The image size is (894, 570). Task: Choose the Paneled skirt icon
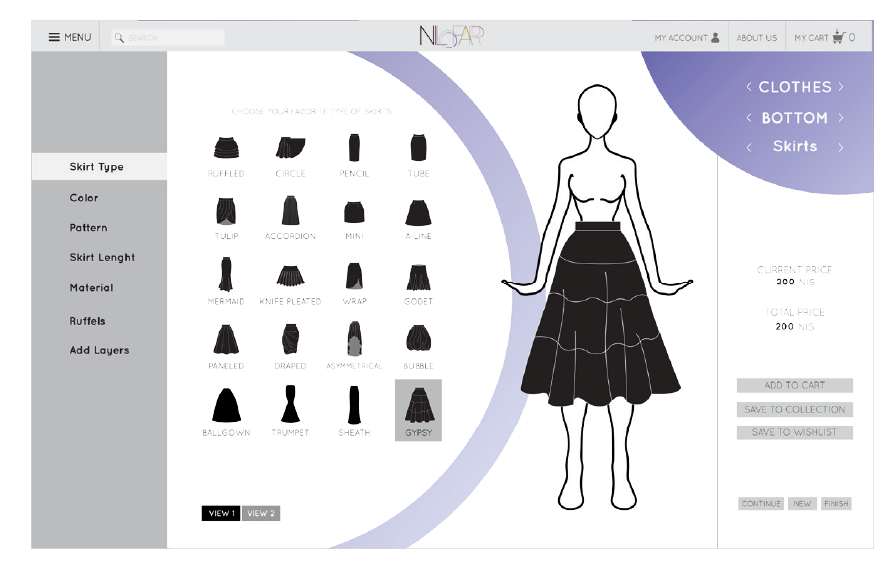click(x=226, y=340)
